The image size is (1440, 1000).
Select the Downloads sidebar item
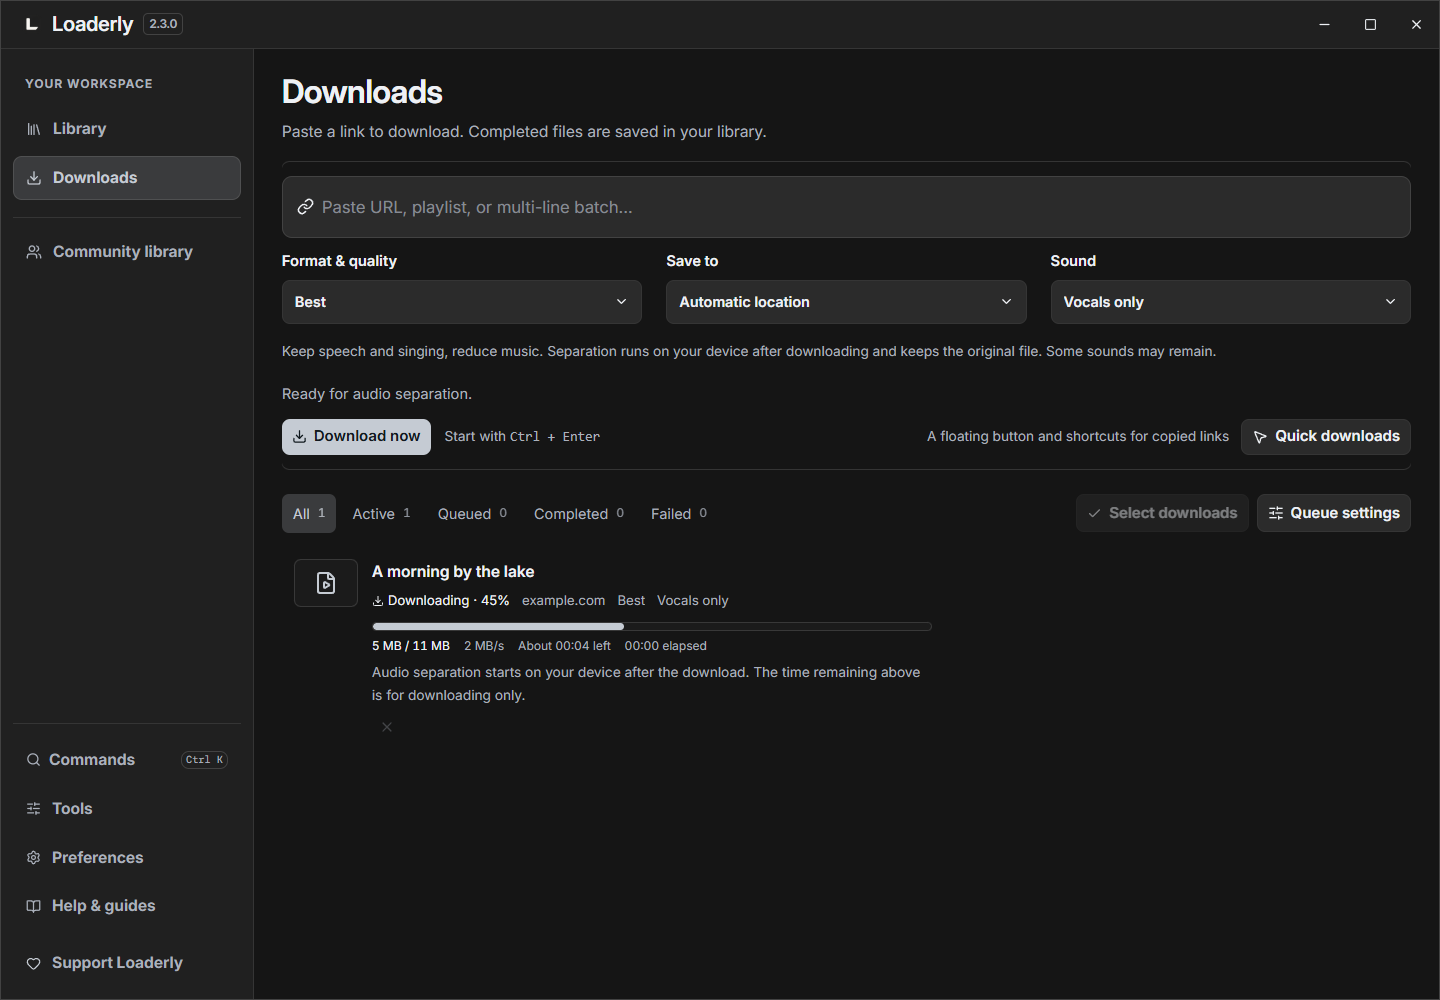(x=127, y=178)
